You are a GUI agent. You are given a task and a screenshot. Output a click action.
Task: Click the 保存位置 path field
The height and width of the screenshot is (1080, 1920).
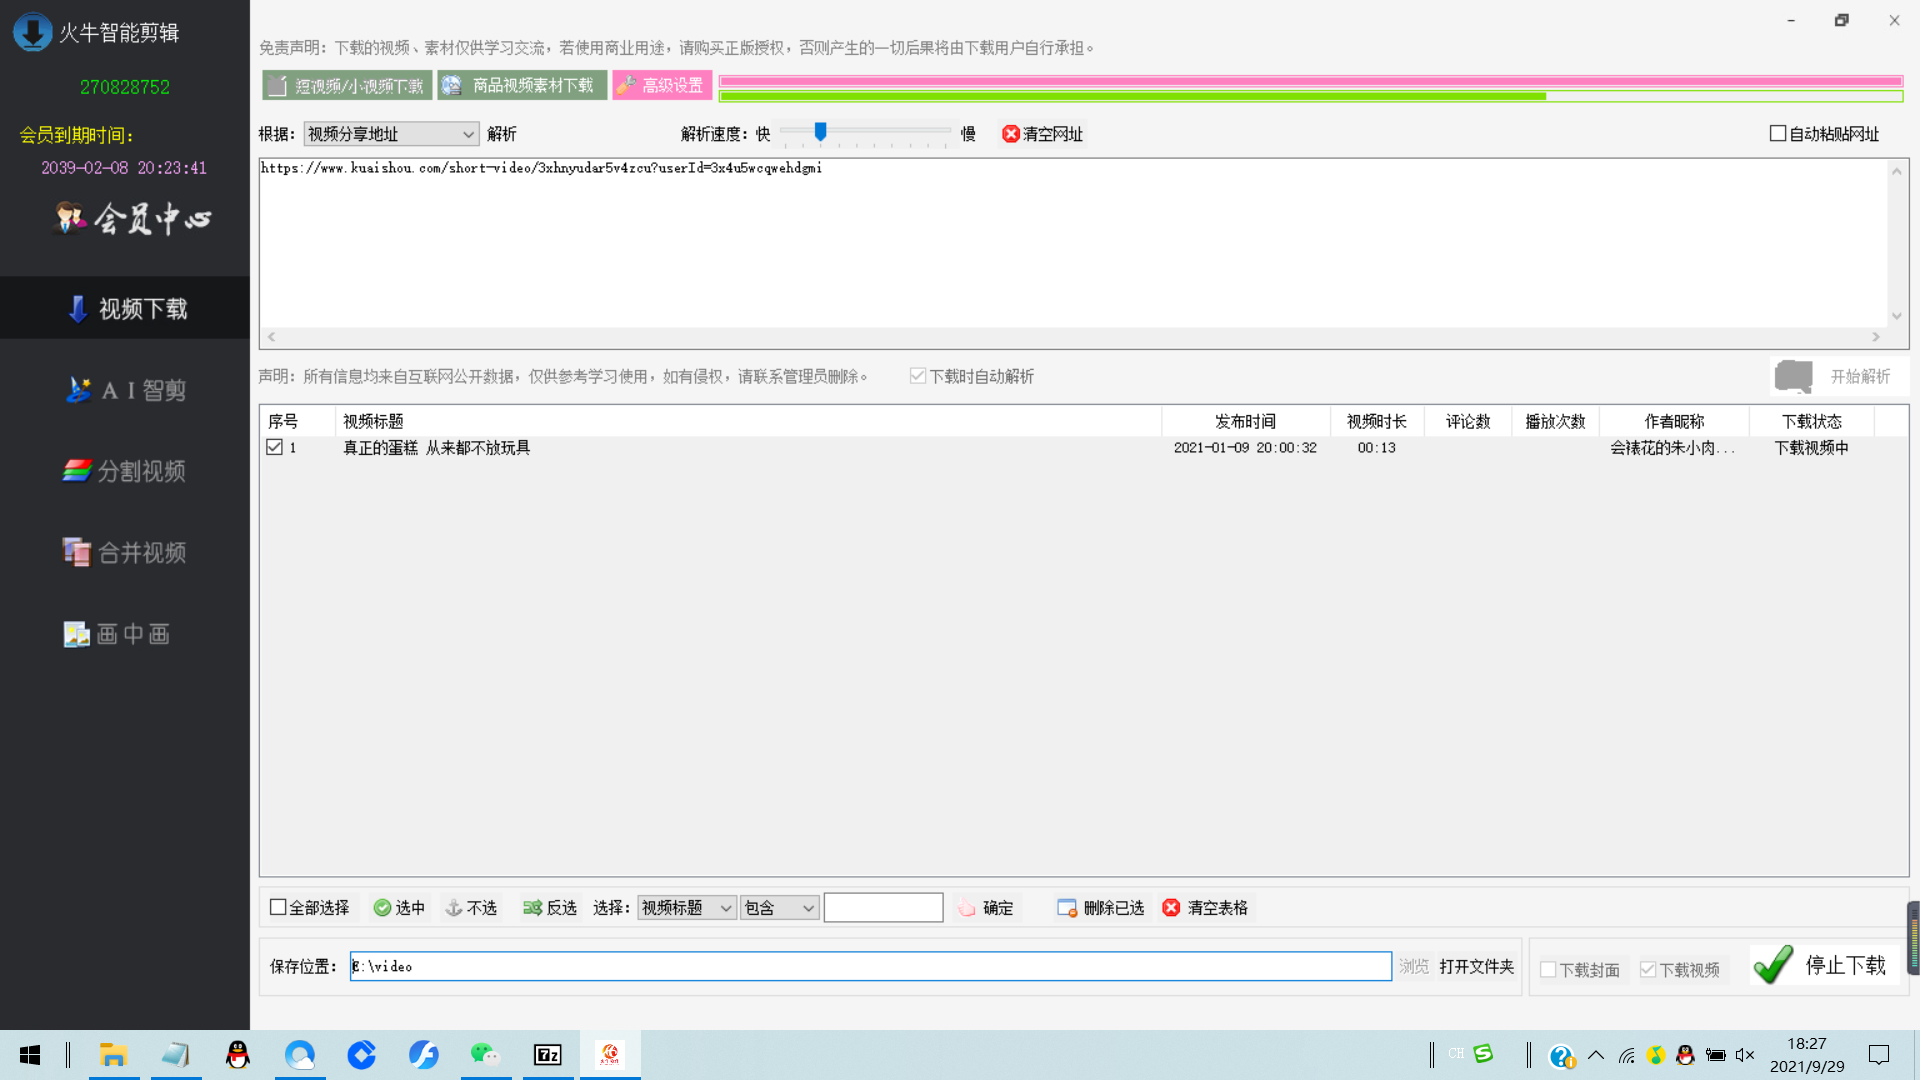[x=870, y=966]
